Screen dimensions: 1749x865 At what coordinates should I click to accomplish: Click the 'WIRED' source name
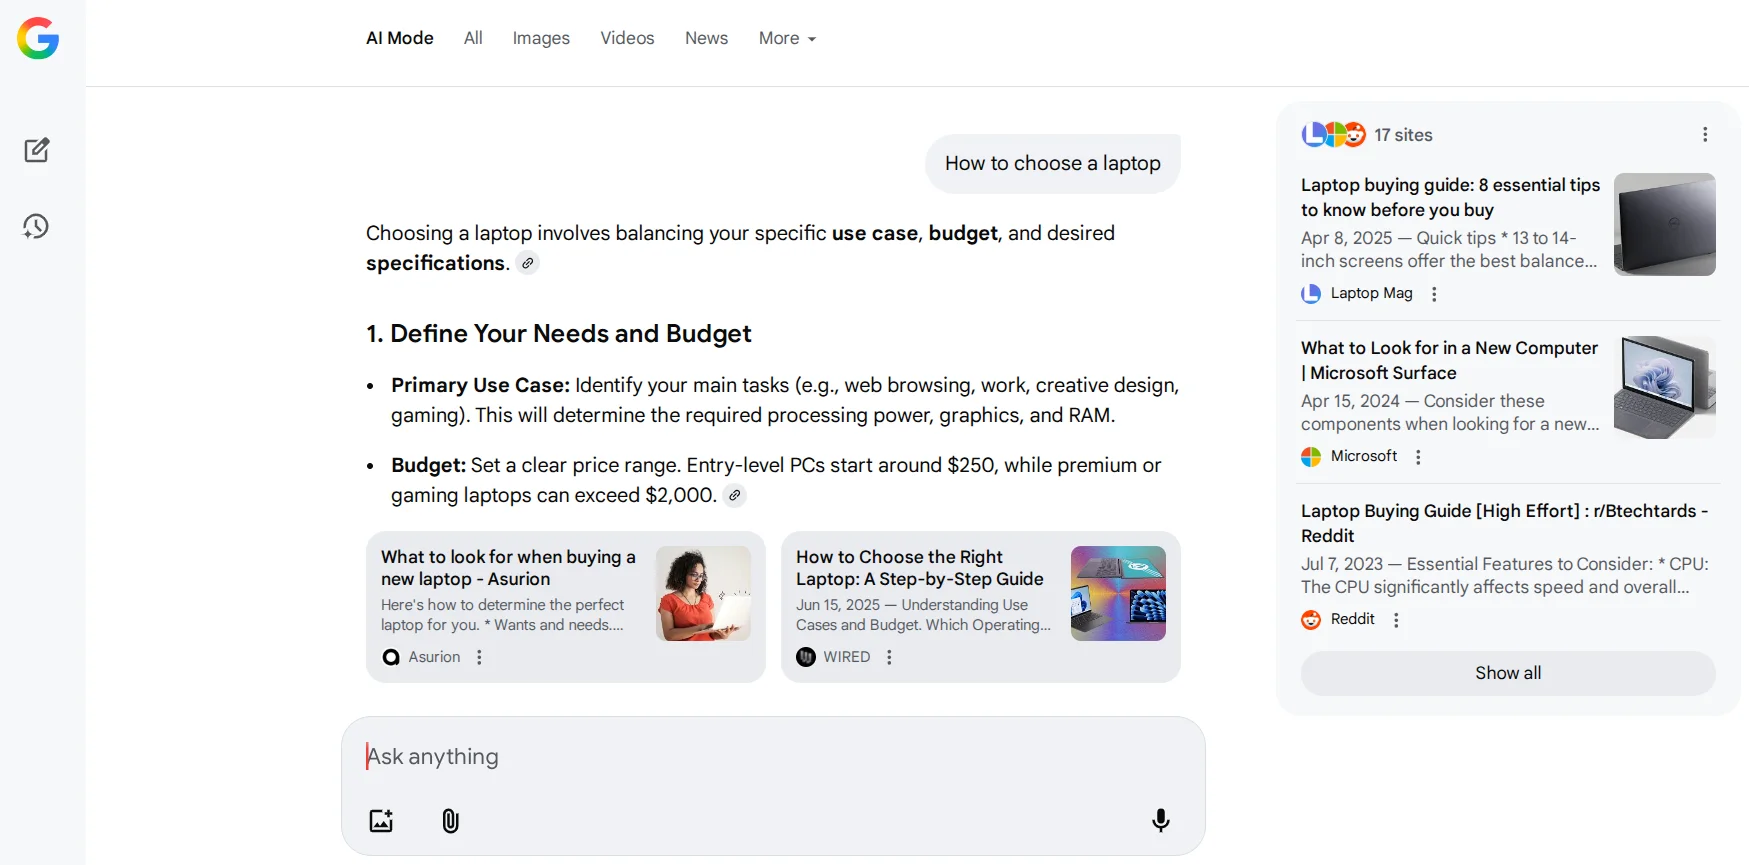(x=846, y=657)
